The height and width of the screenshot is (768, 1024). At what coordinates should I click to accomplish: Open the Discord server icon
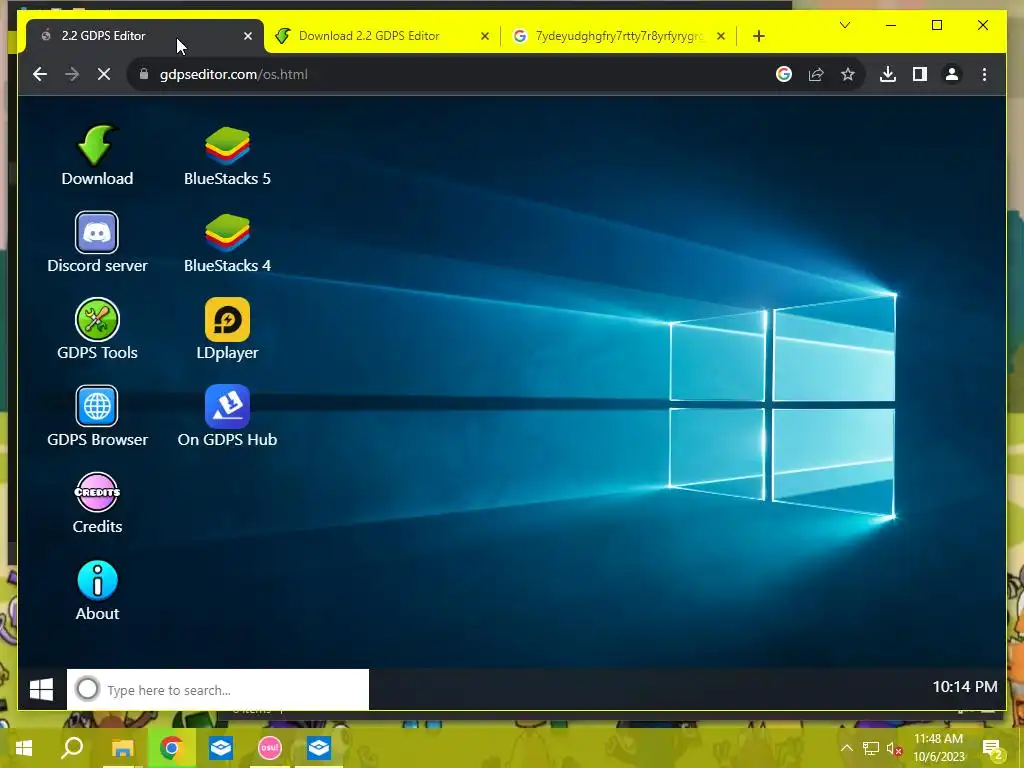click(x=97, y=242)
